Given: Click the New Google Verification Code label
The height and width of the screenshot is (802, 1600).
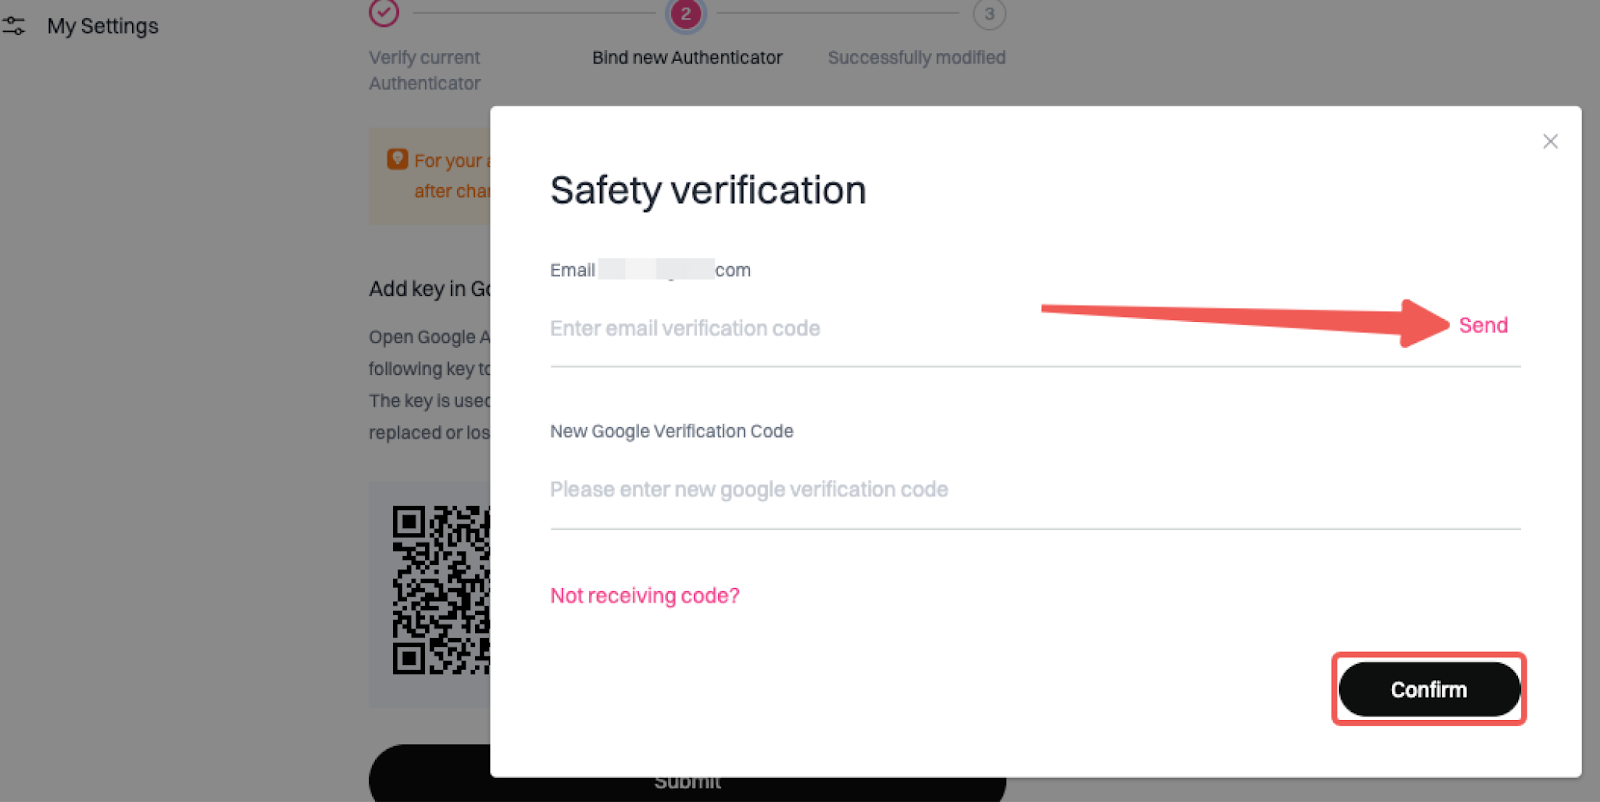Looking at the screenshot, I should click(x=671, y=431).
